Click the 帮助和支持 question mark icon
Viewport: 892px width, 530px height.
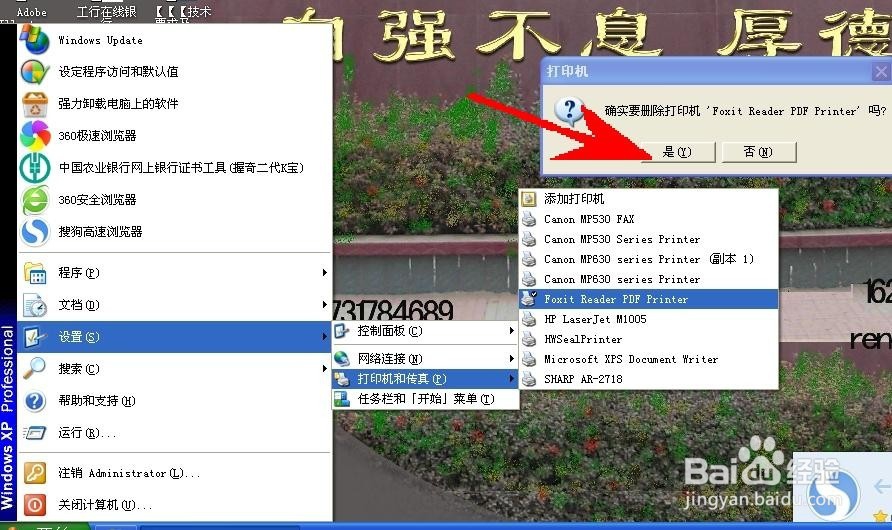pos(35,401)
